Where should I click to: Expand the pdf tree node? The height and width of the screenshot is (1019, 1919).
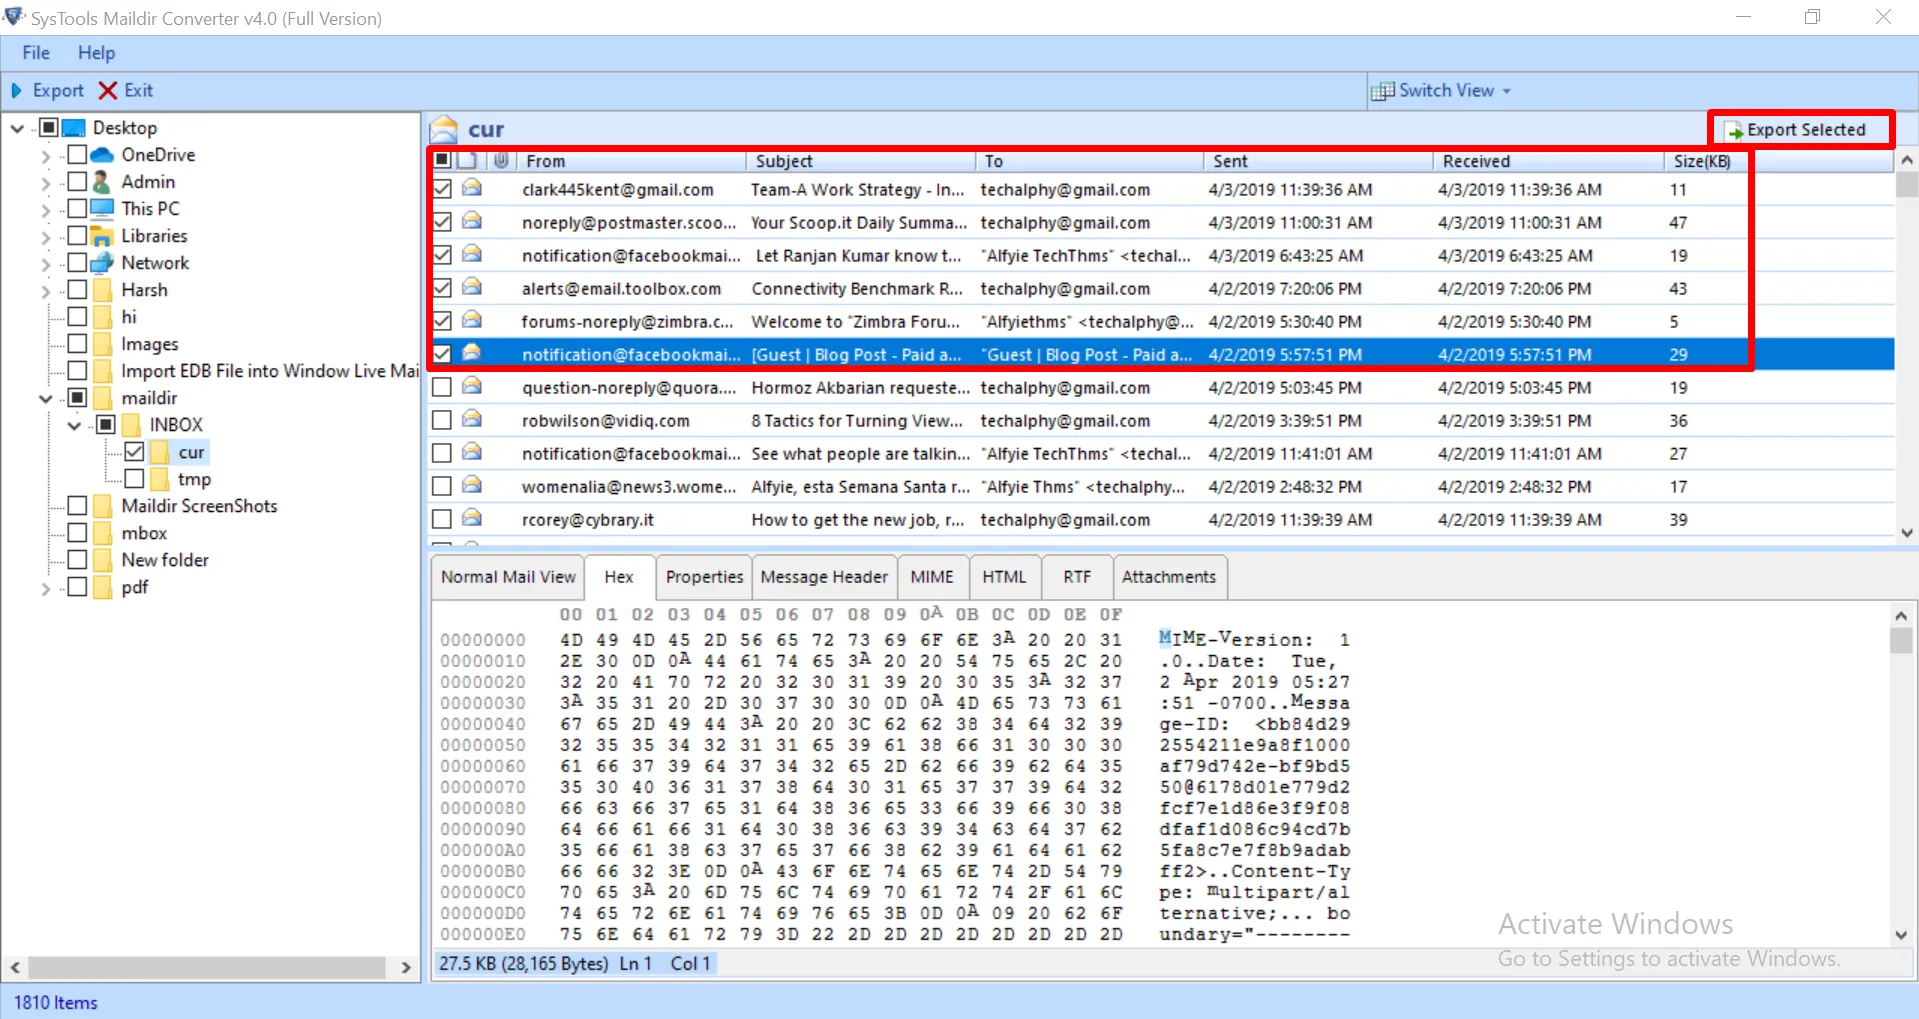click(x=45, y=588)
